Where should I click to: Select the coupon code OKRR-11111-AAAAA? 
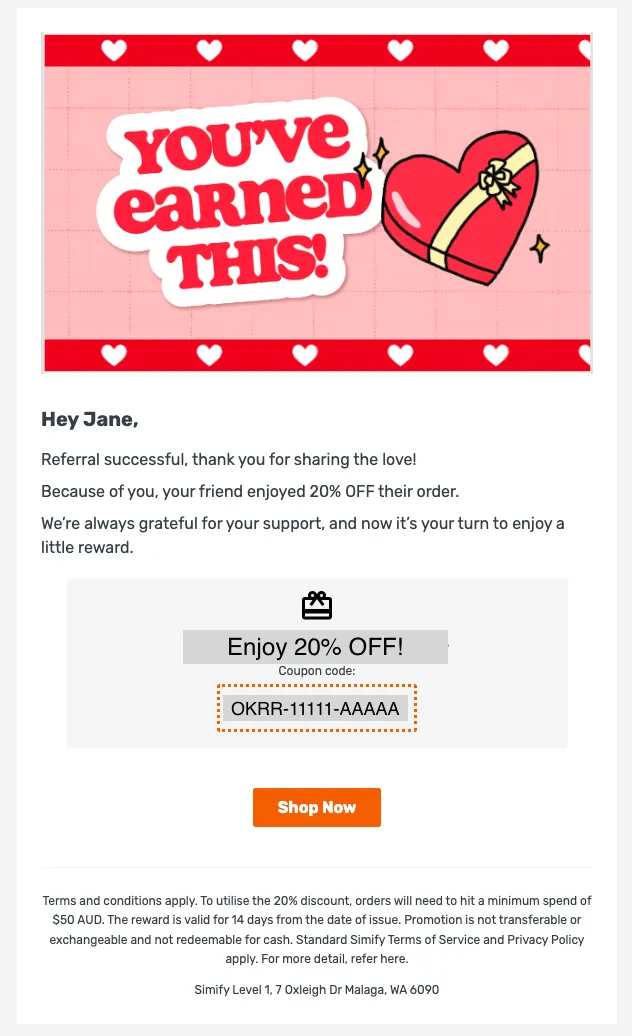[x=315, y=709]
